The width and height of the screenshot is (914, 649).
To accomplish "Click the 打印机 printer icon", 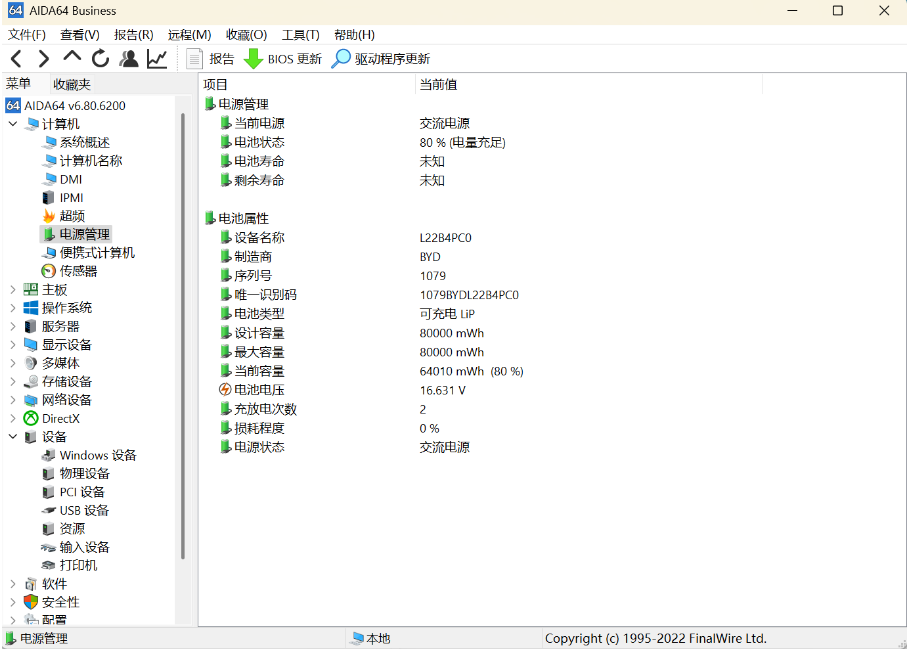I will (49, 566).
